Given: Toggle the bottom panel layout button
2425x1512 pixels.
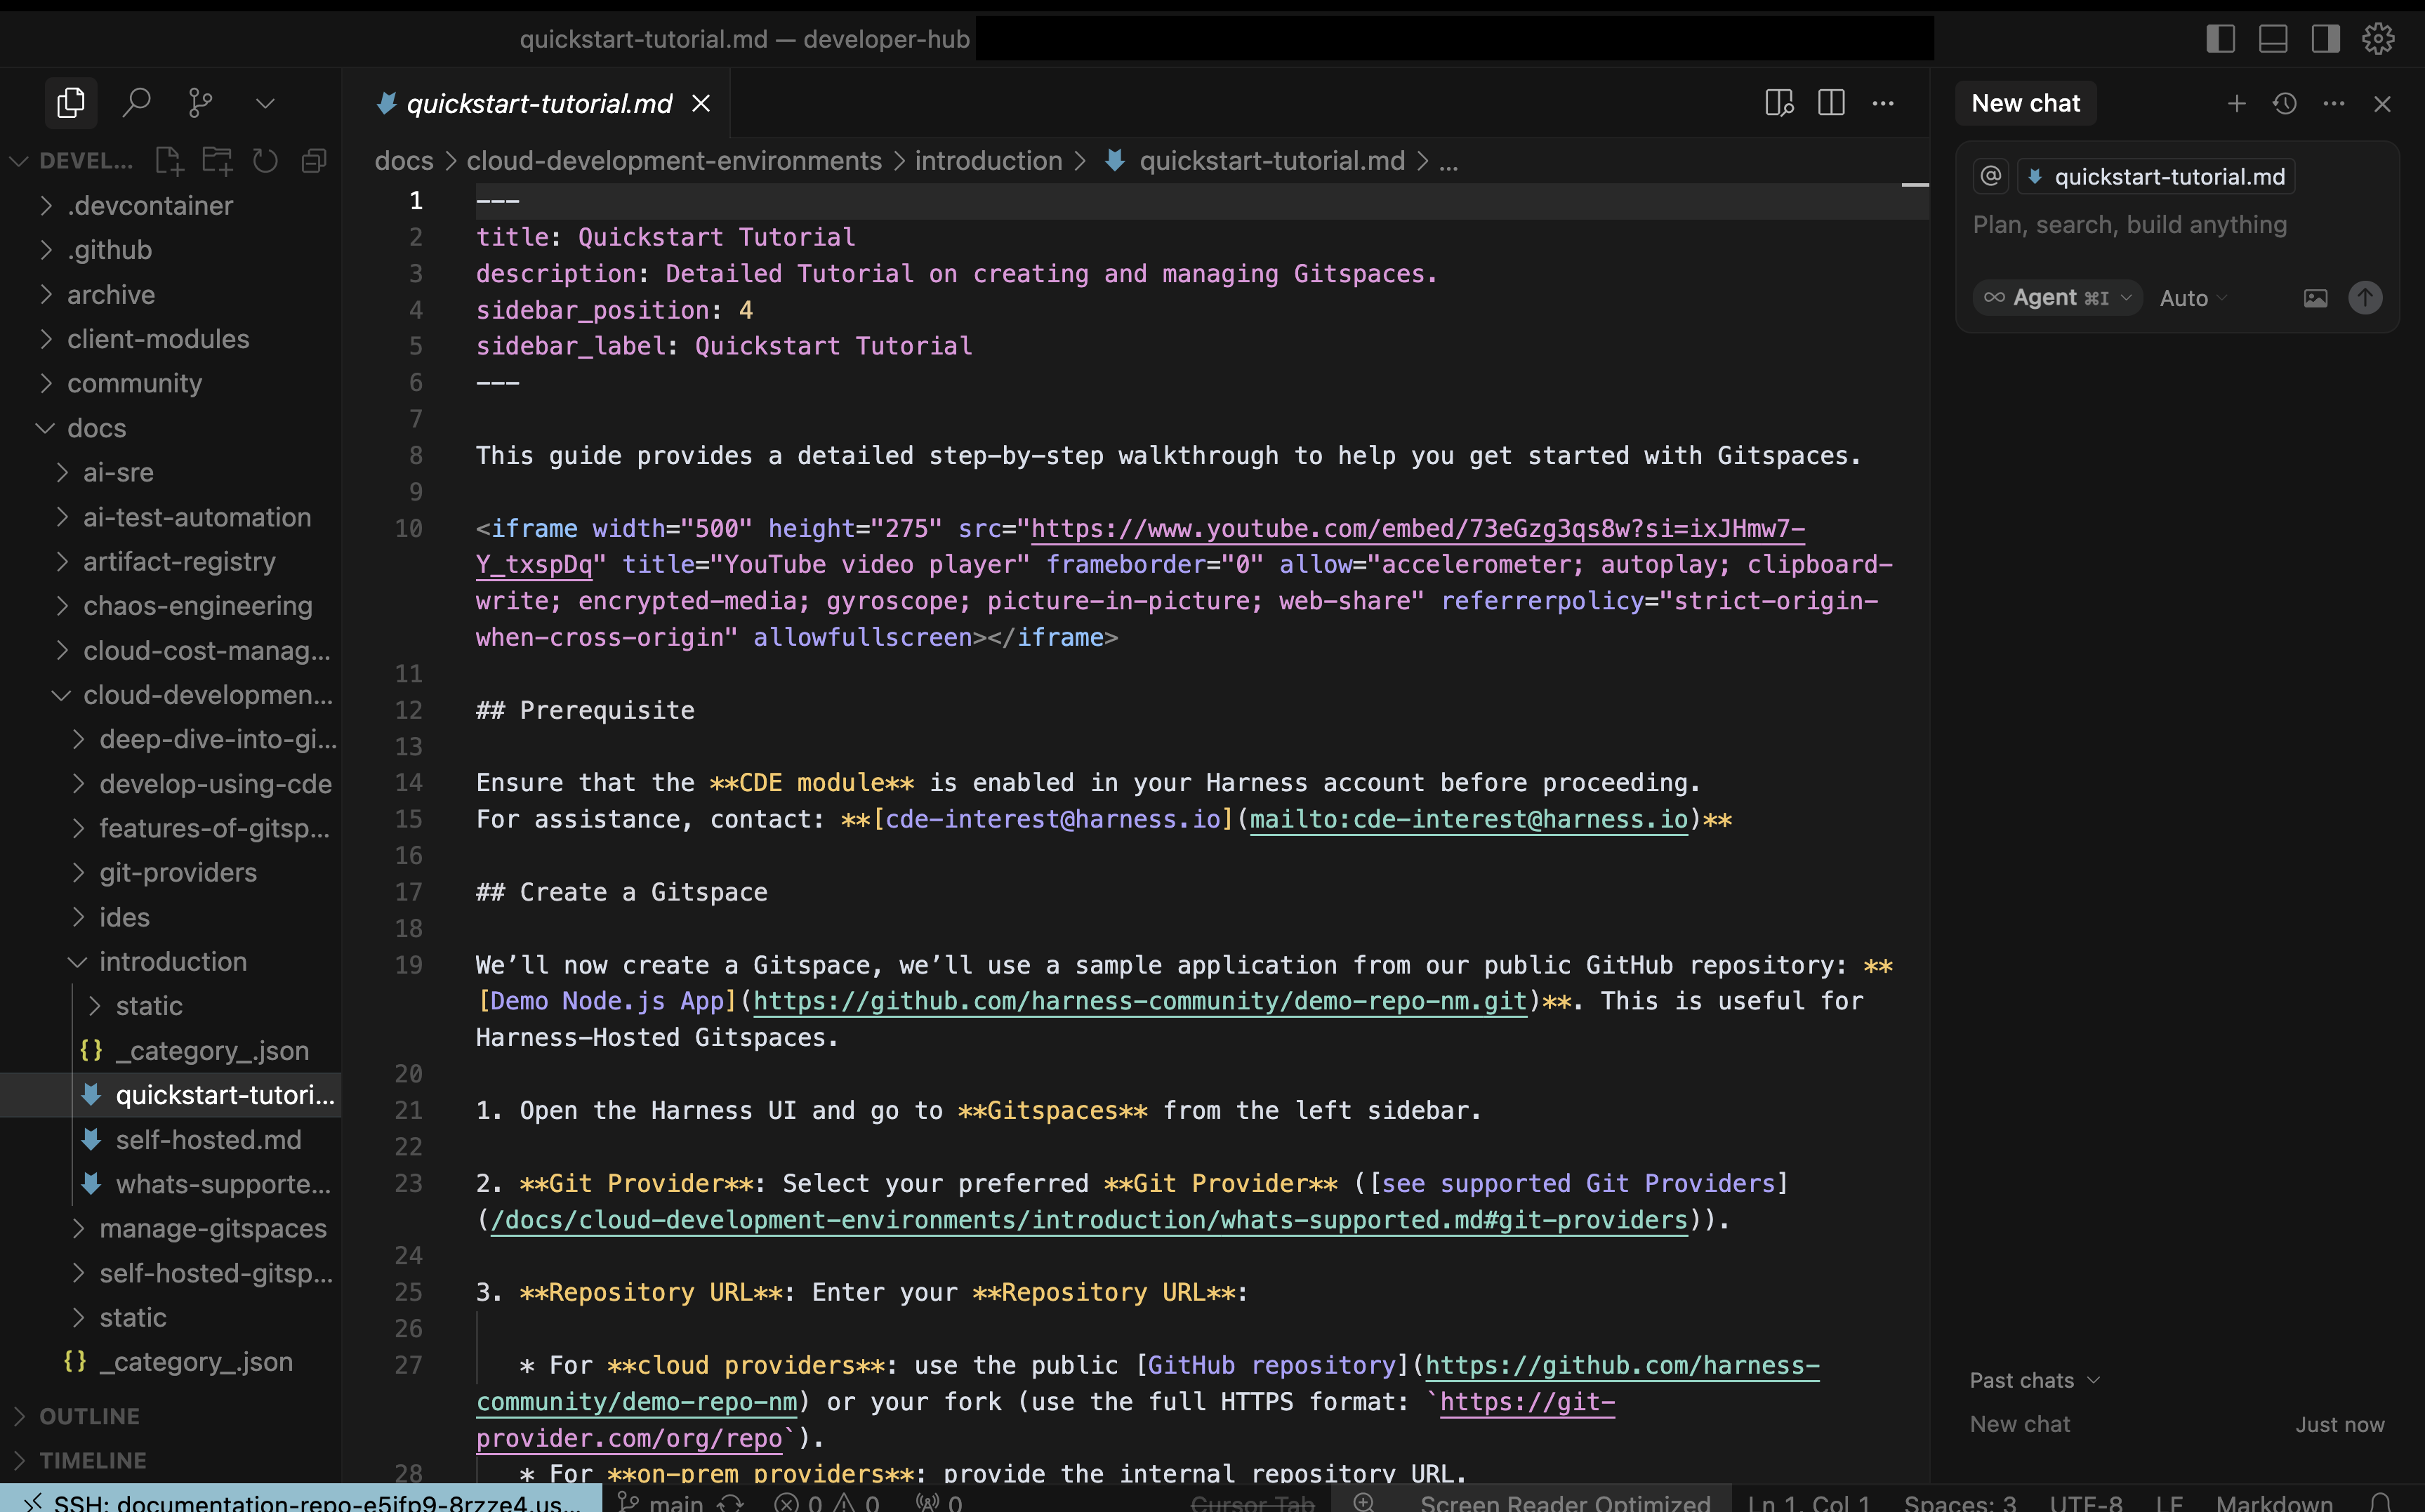Looking at the screenshot, I should click(x=2273, y=39).
